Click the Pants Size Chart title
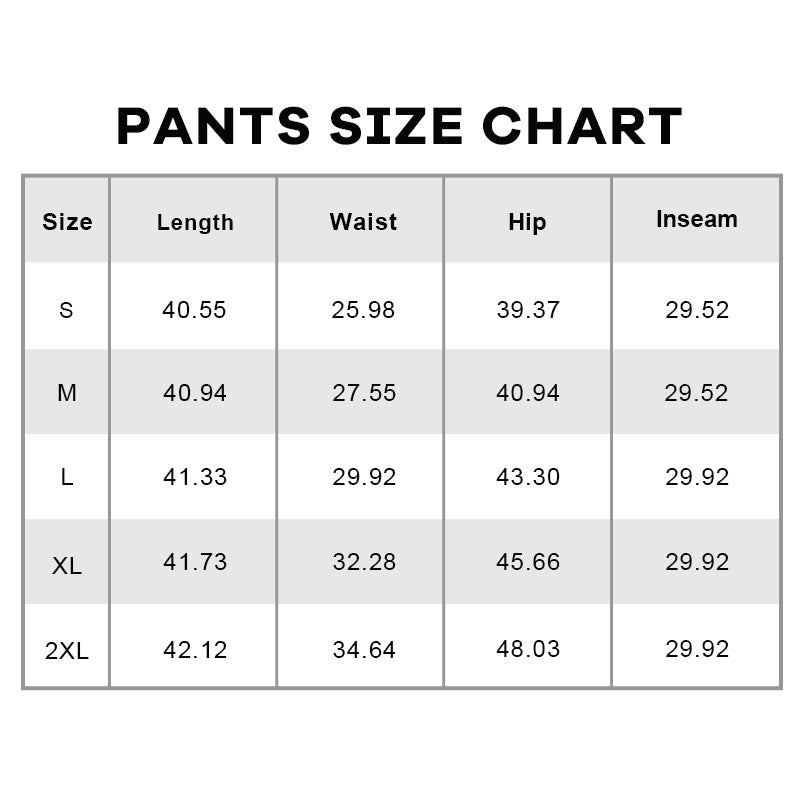The height and width of the screenshot is (800, 800). pos(399,127)
